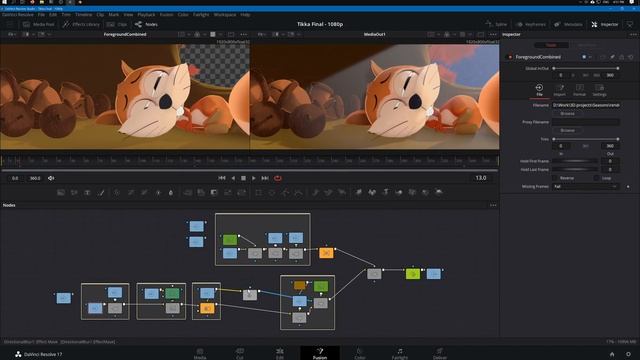Add a Blur node from the toolbar
This screenshot has width=640, height=360.
point(171,192)
